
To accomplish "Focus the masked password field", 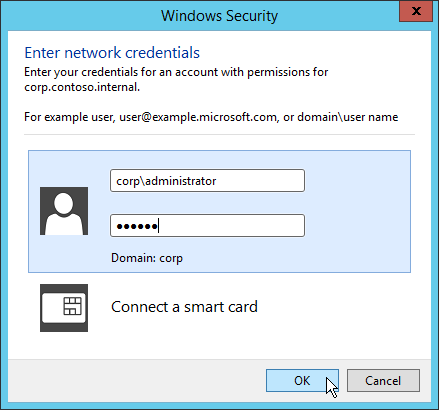I will 207,226.
